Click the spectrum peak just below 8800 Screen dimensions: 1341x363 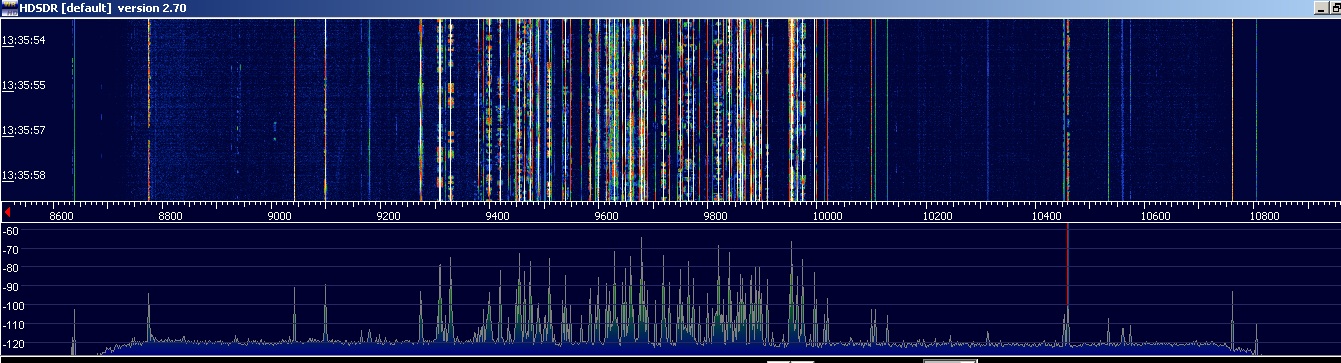(148, 318)
